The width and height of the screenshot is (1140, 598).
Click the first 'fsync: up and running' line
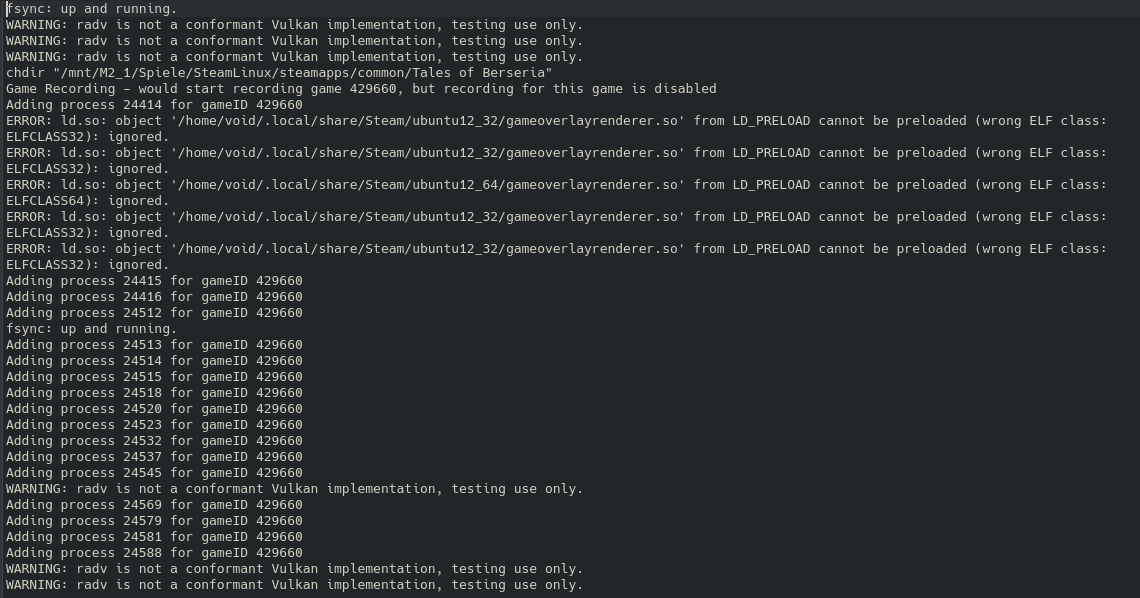point(91,9)
